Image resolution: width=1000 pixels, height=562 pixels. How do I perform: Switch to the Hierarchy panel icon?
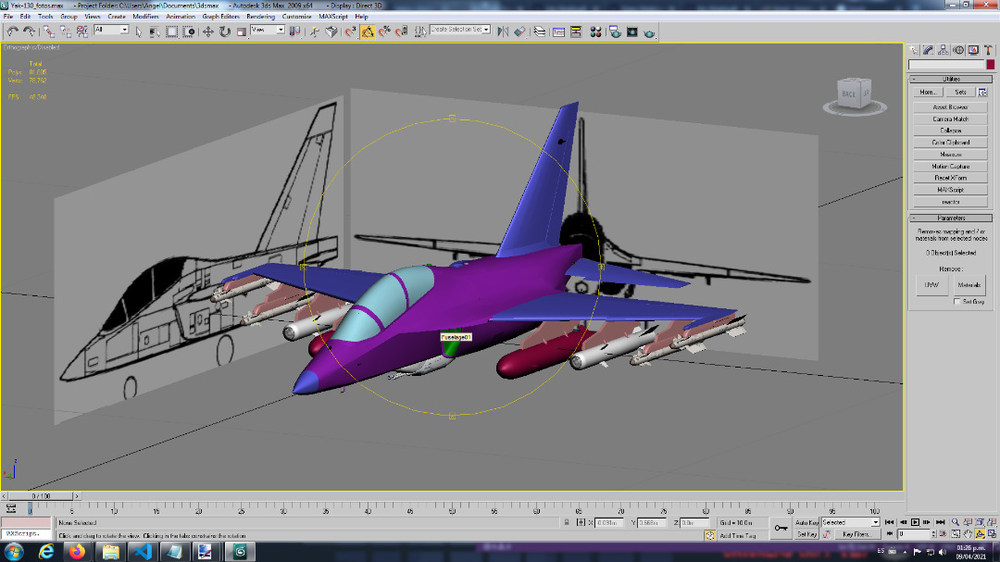click(943, 50)
